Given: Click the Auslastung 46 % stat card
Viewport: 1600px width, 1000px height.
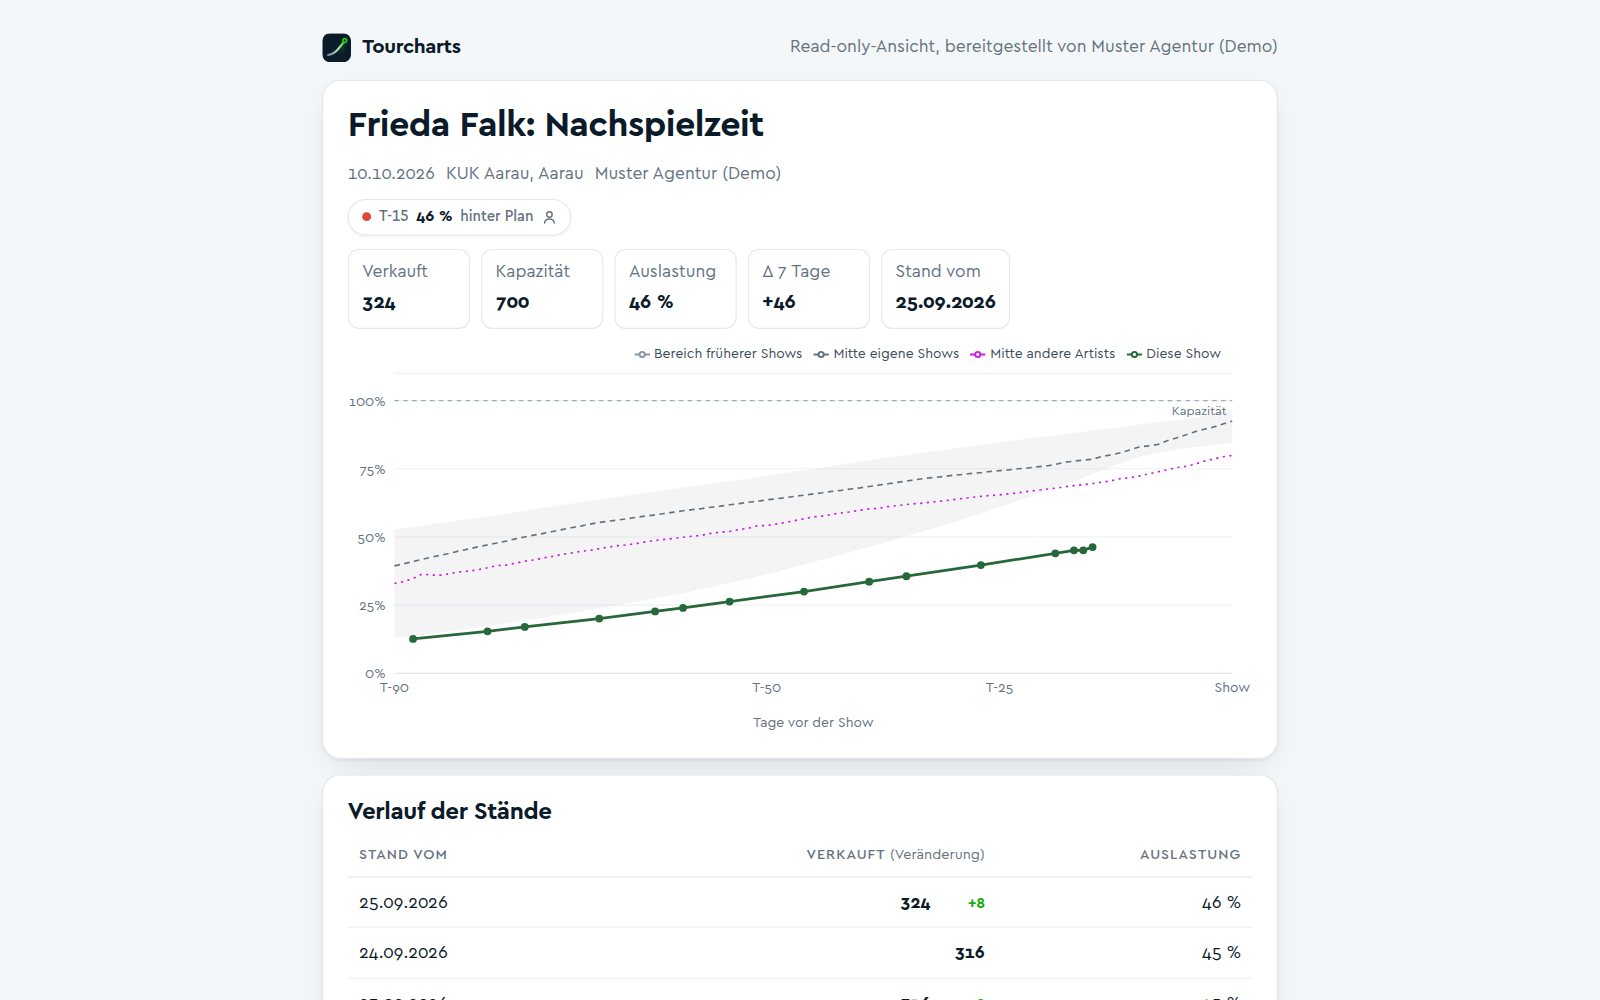Looking at the screenshot, I should click(x=675, y=289).
